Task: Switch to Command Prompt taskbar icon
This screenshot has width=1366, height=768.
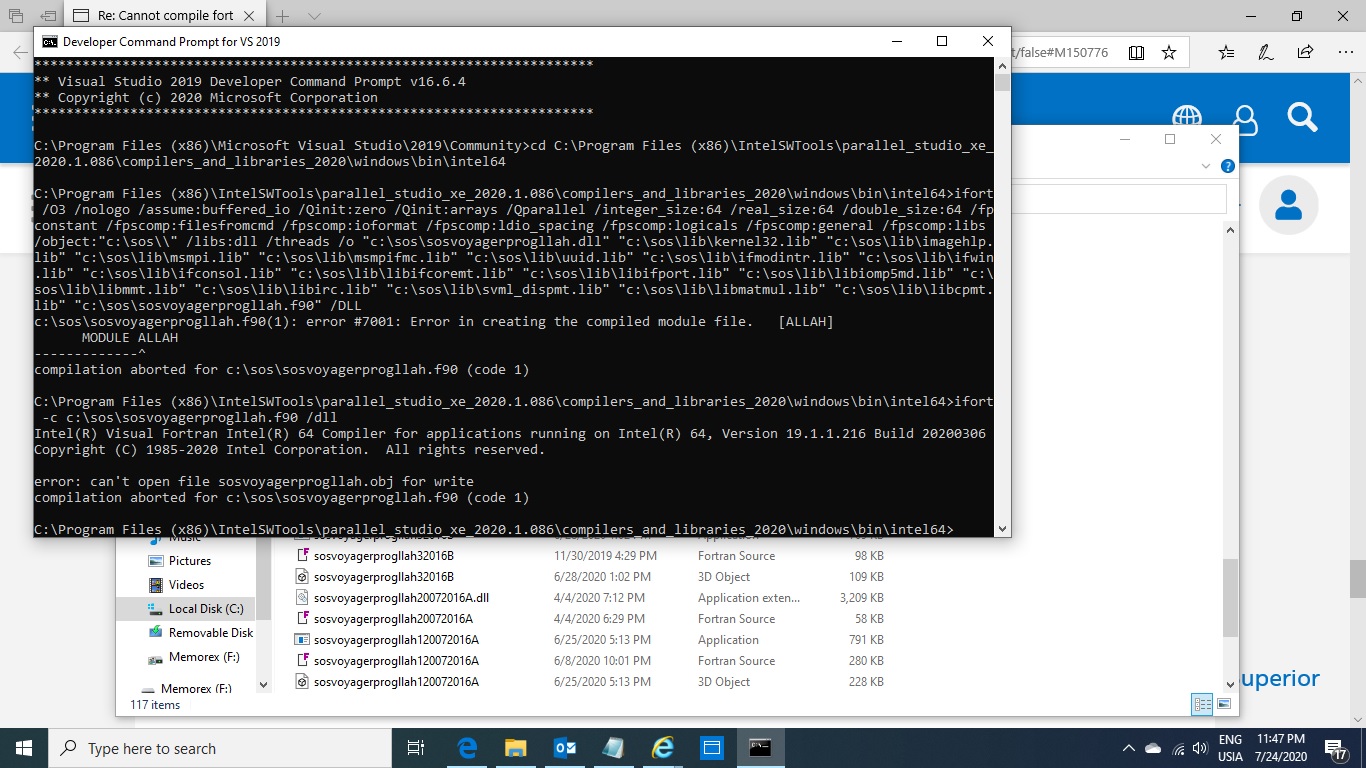Action: point(760,748)
